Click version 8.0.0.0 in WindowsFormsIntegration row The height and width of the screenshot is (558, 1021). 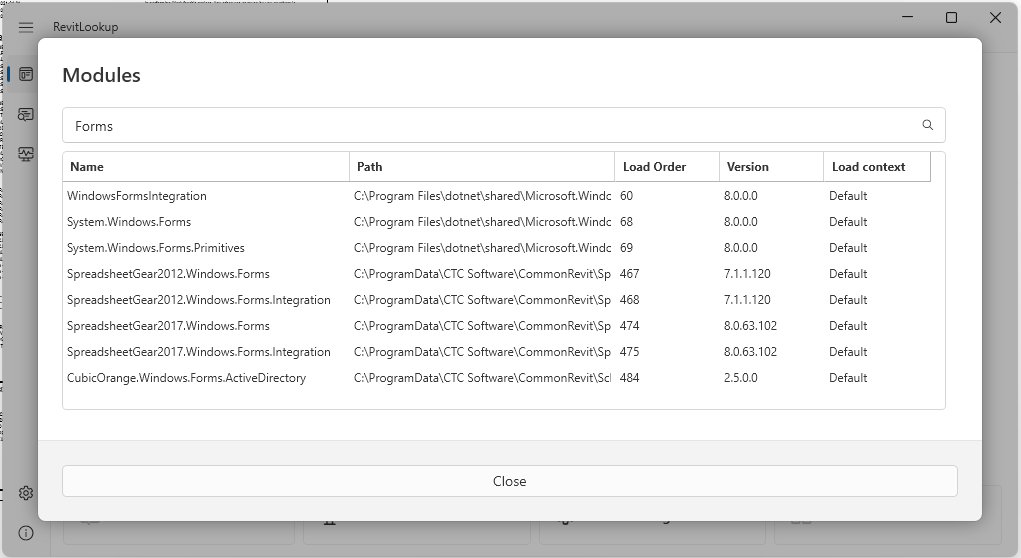coord(740,196)
